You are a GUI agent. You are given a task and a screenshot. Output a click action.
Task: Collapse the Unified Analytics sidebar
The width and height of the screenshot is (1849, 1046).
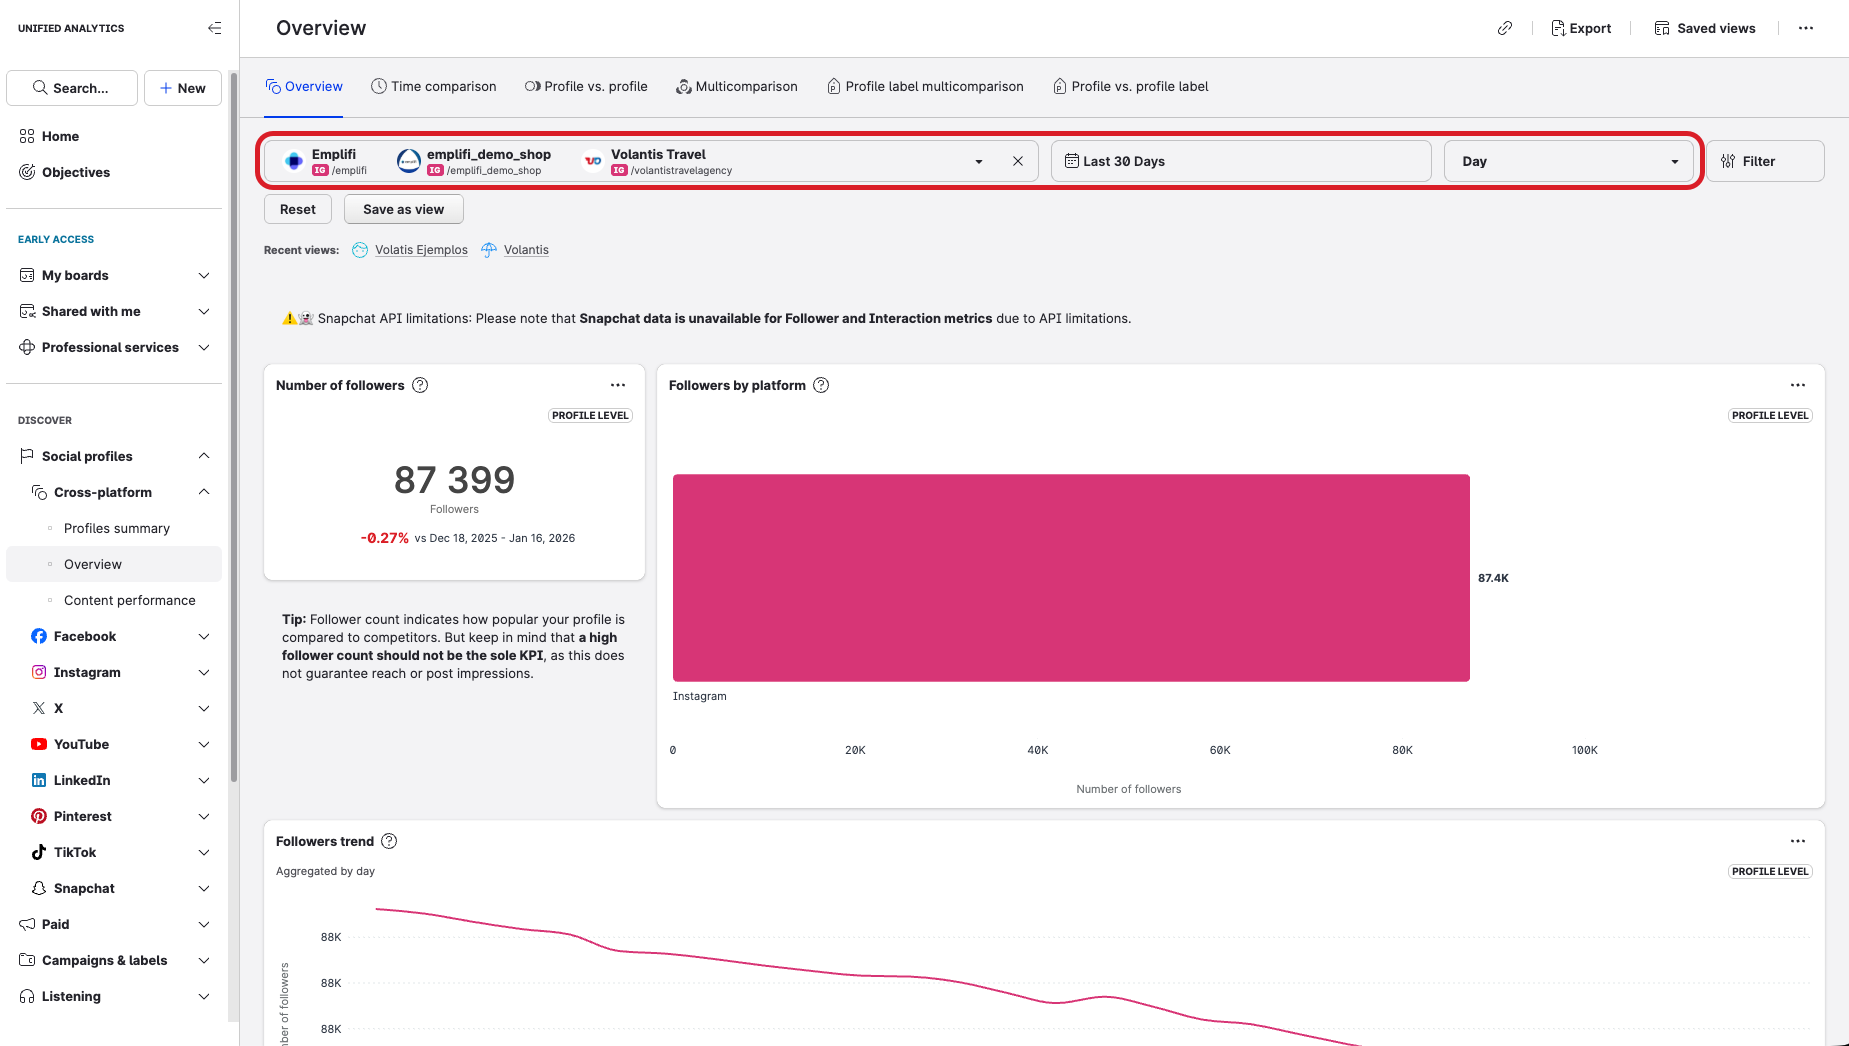coord(214,28)
